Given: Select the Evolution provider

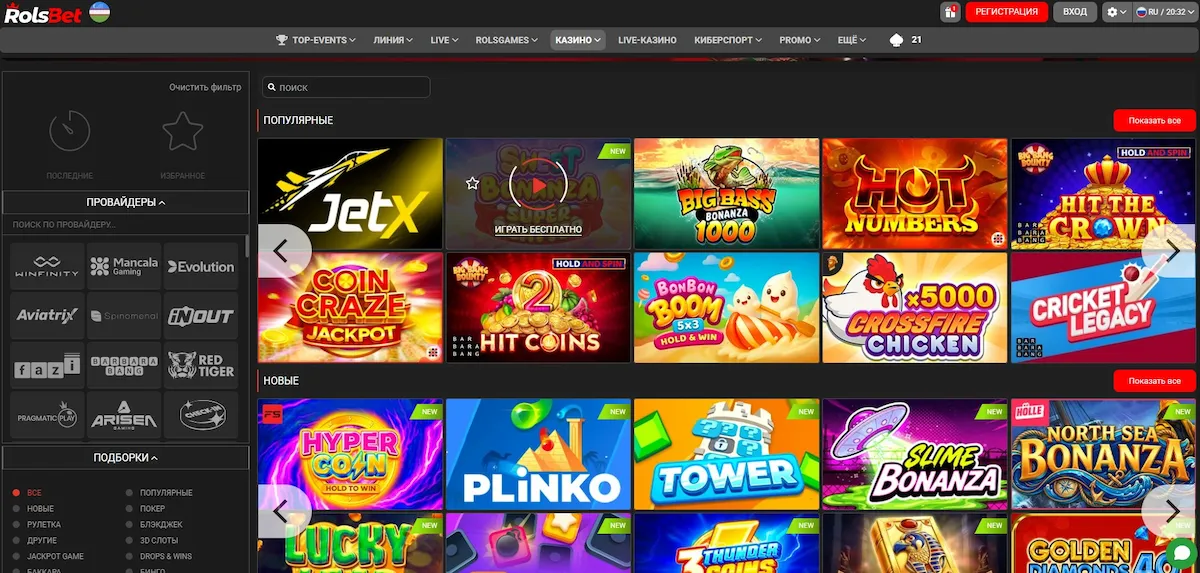Looking at the screenshot, I should (x=201, y=266).
